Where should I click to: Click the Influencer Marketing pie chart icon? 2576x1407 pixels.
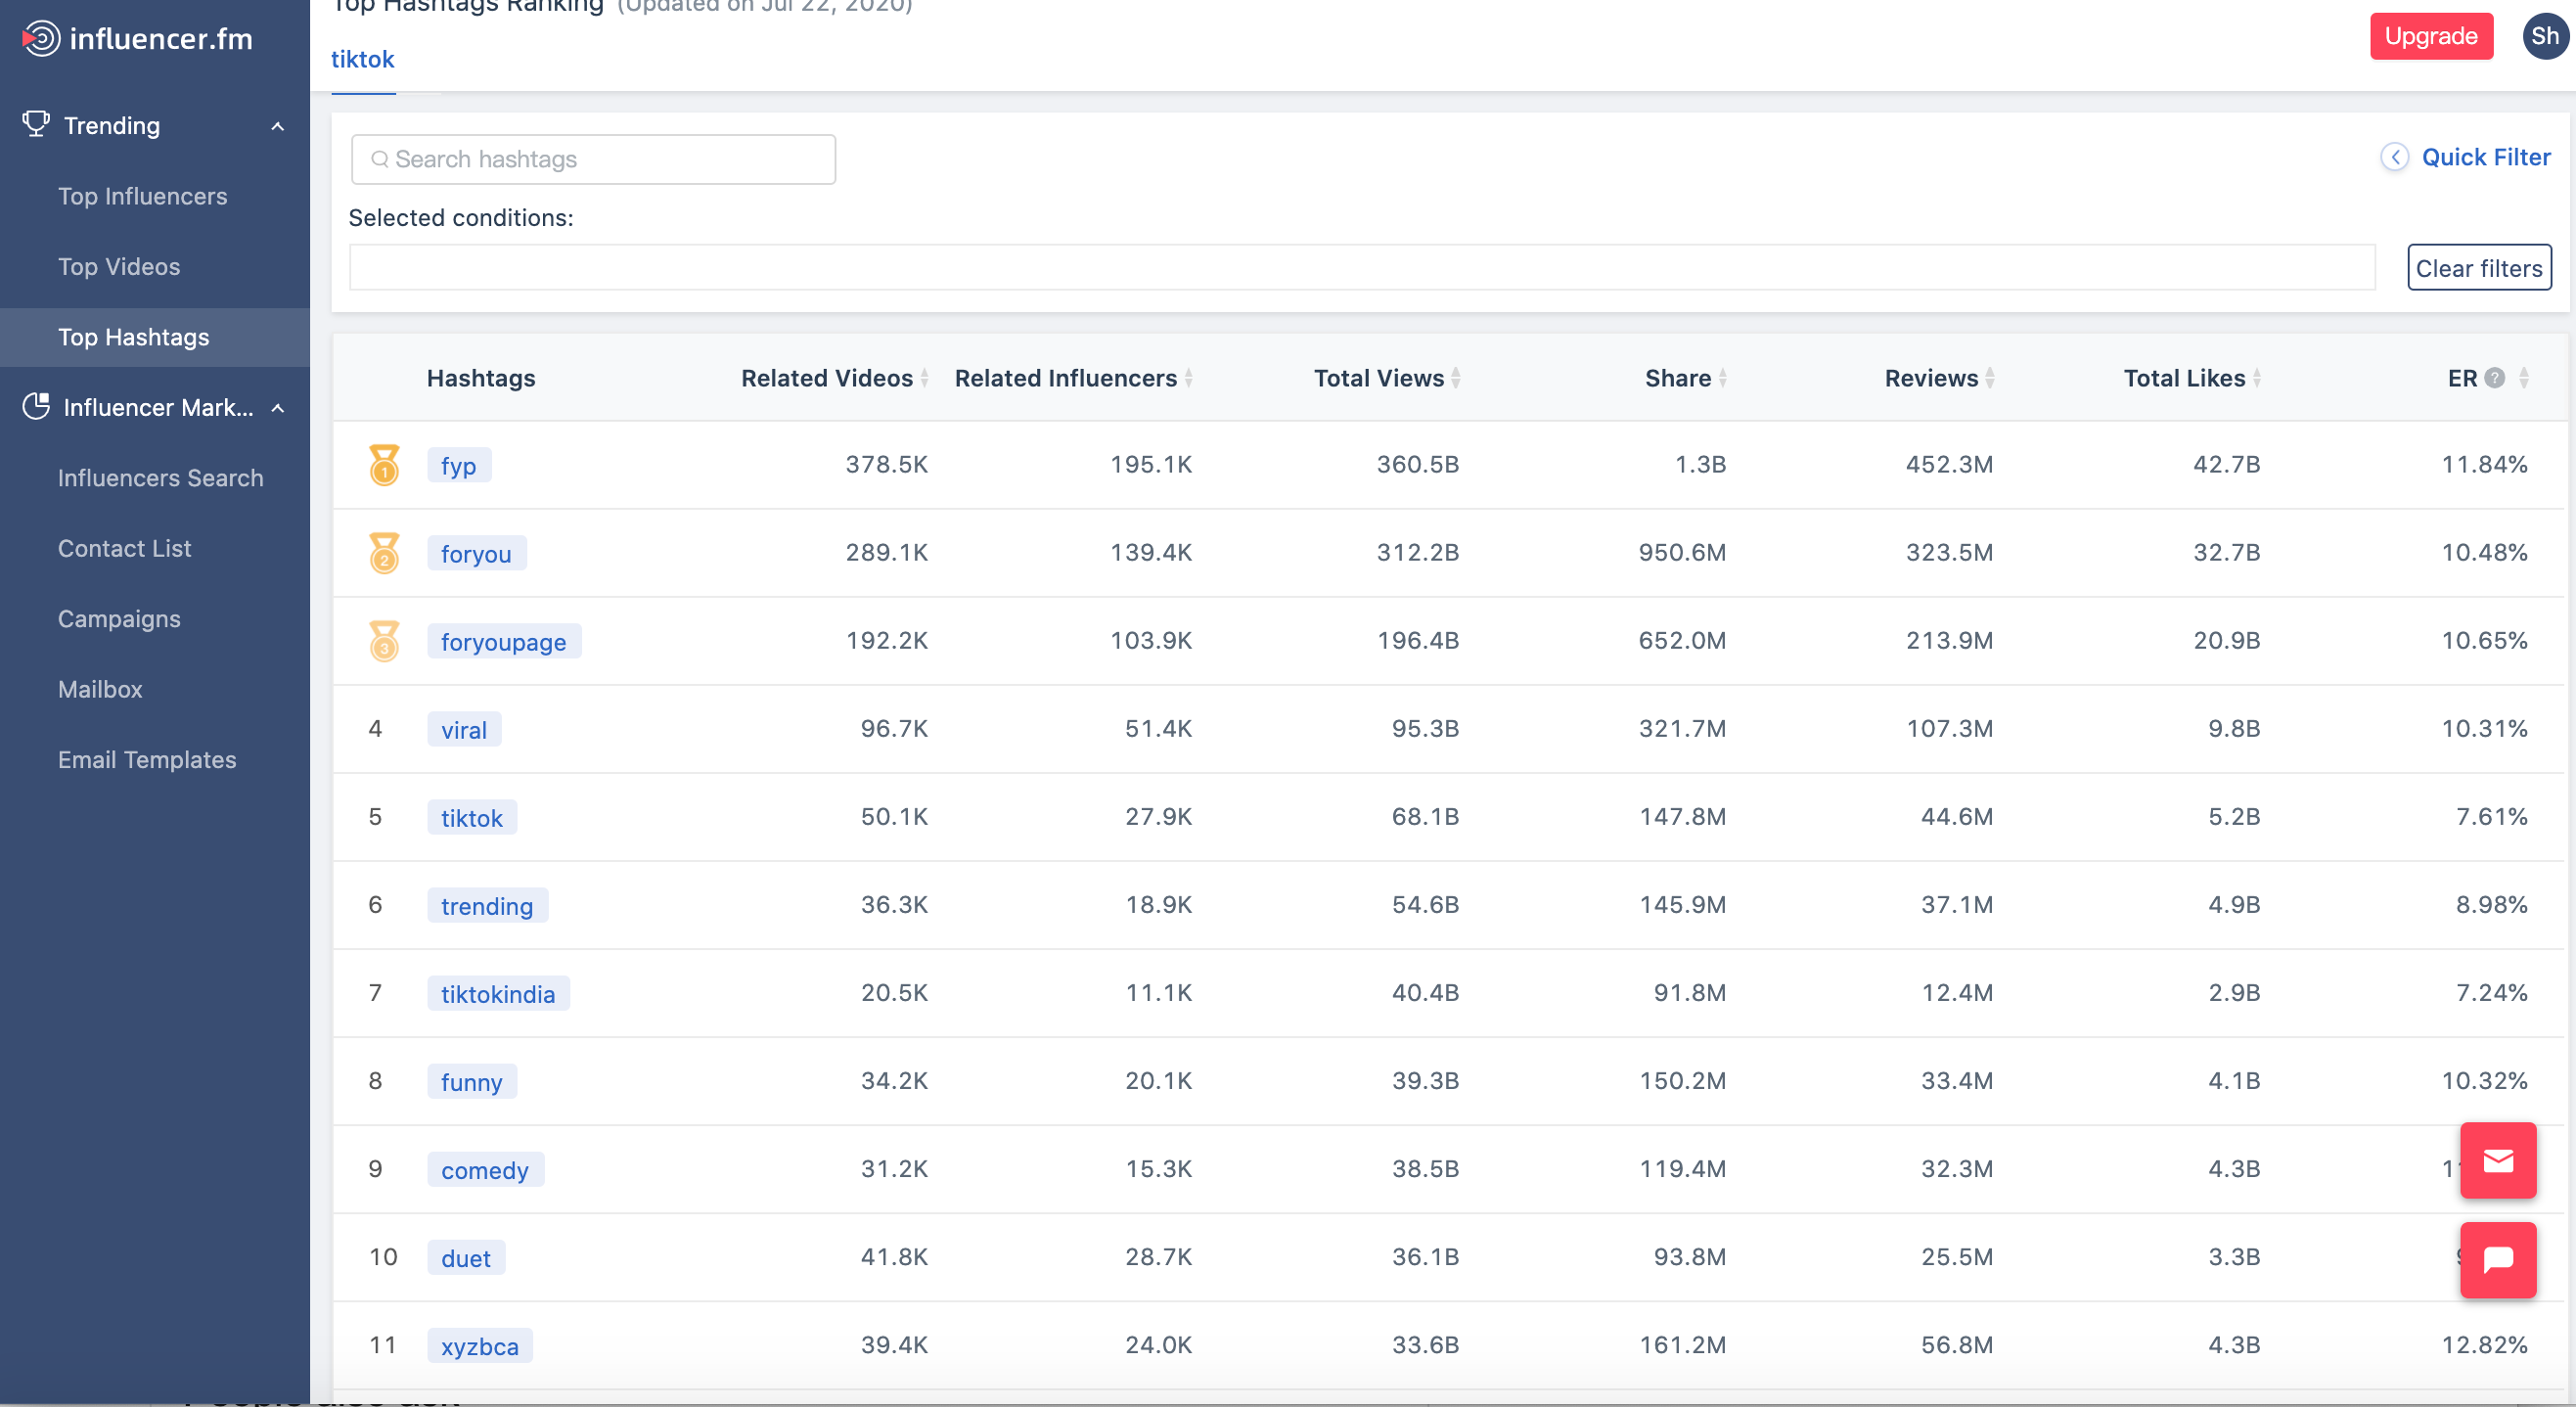click(x=36, y=406)
